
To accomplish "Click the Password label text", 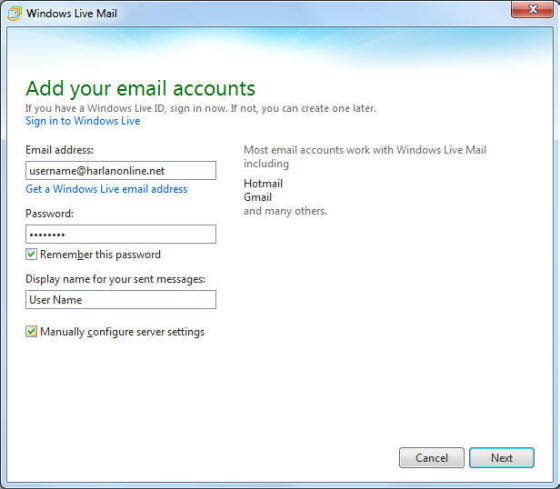I will [49, 214].
